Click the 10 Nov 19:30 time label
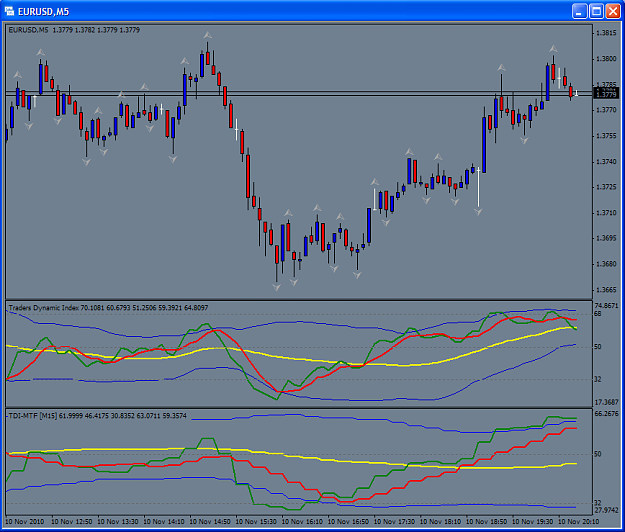 533,521
